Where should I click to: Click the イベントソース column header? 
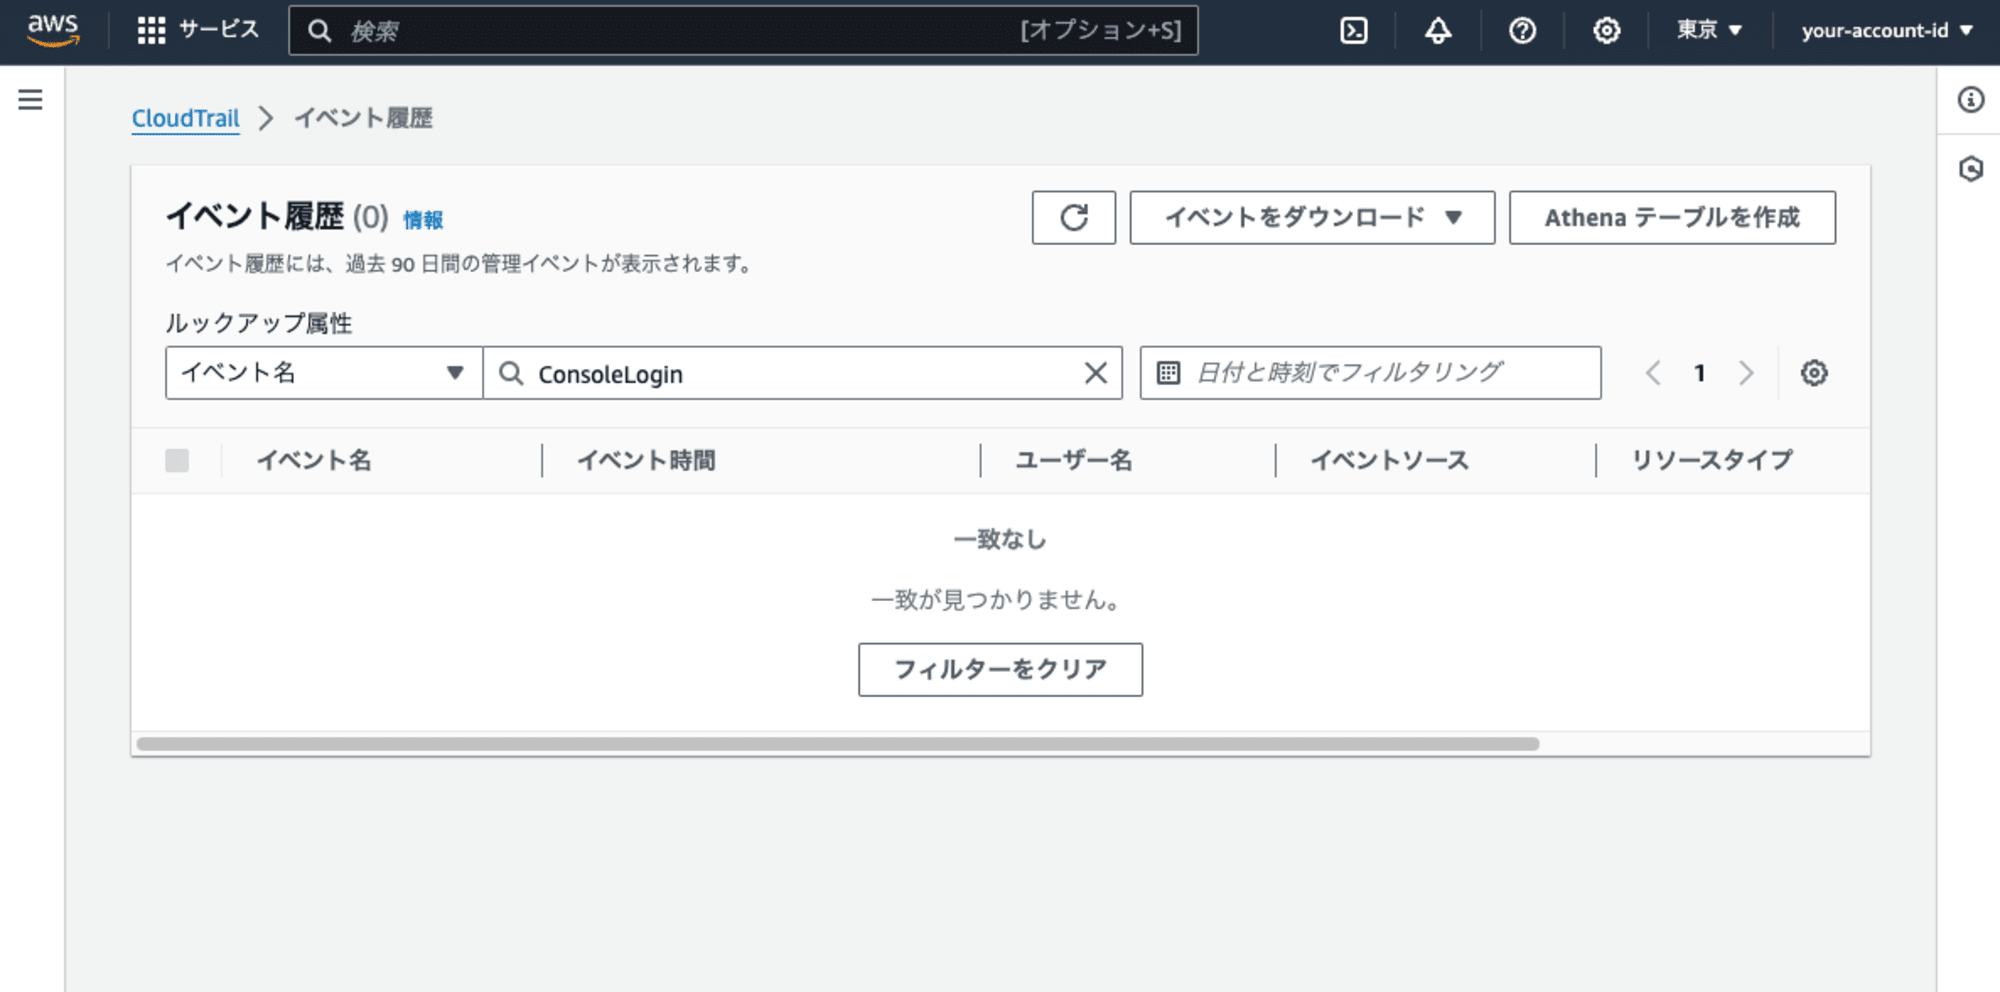tap(1390, 460)
